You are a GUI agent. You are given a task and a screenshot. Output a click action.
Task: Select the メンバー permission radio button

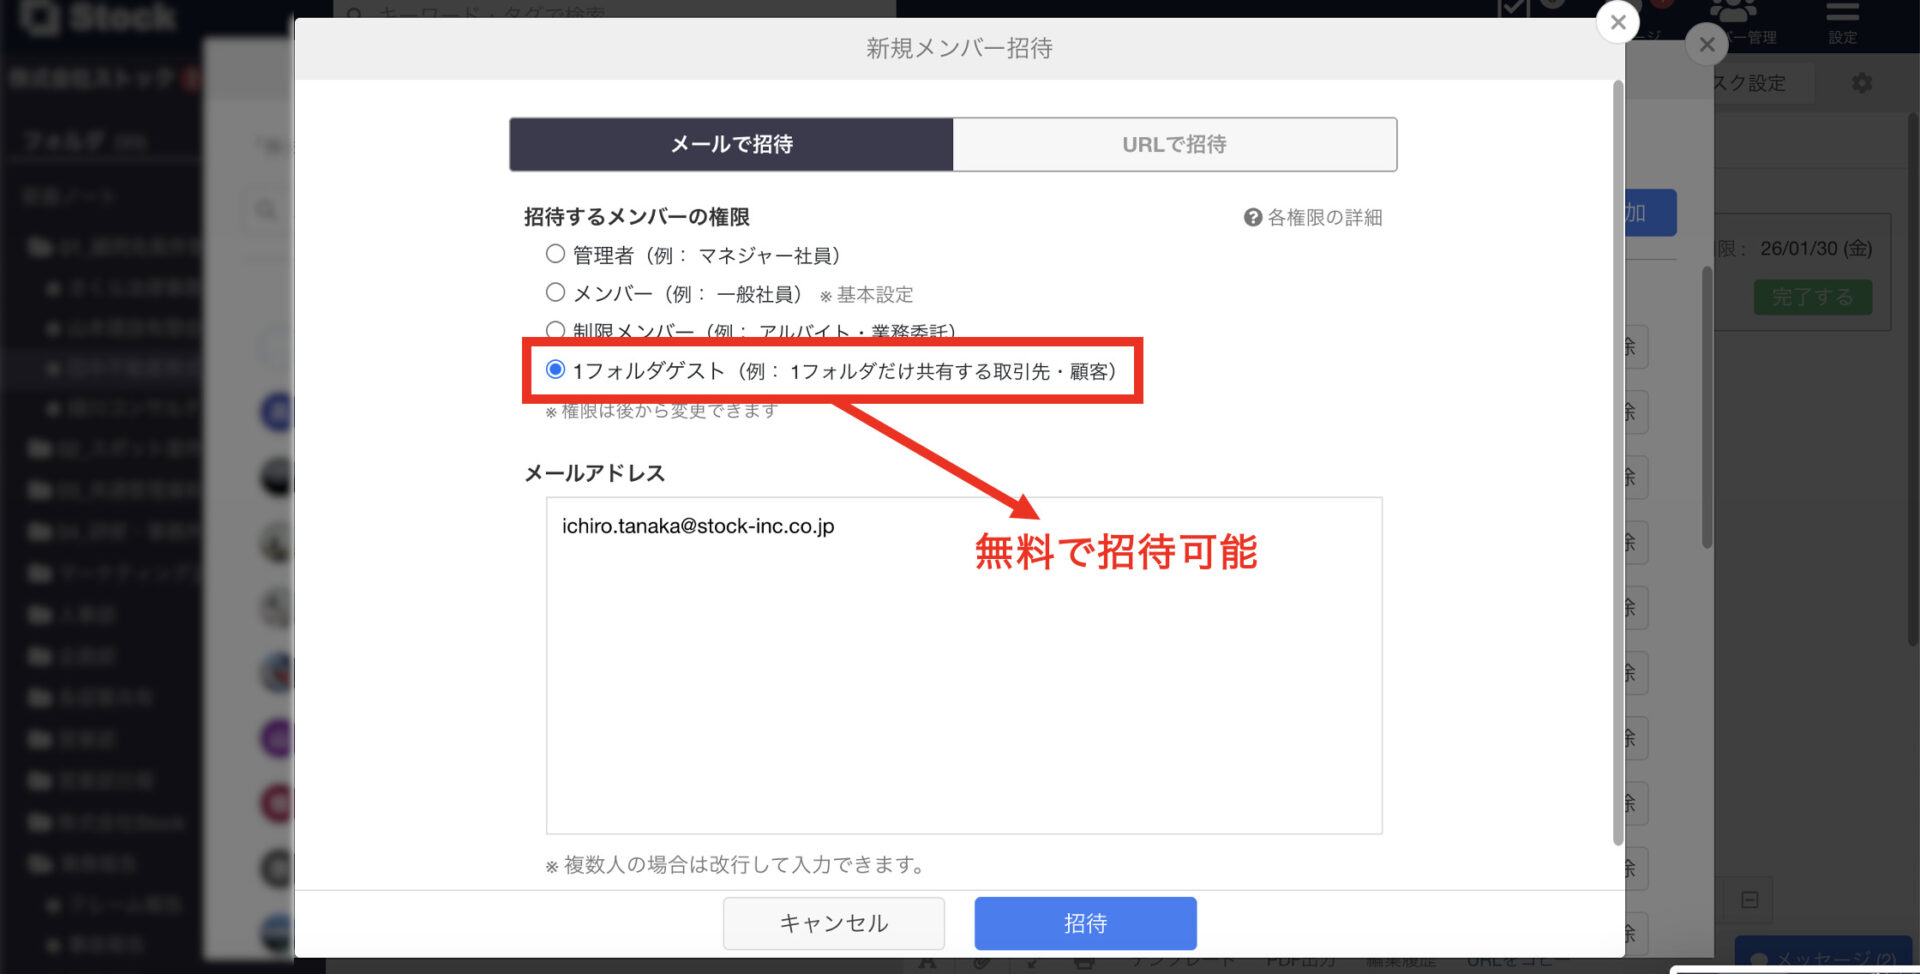[555, 291]
